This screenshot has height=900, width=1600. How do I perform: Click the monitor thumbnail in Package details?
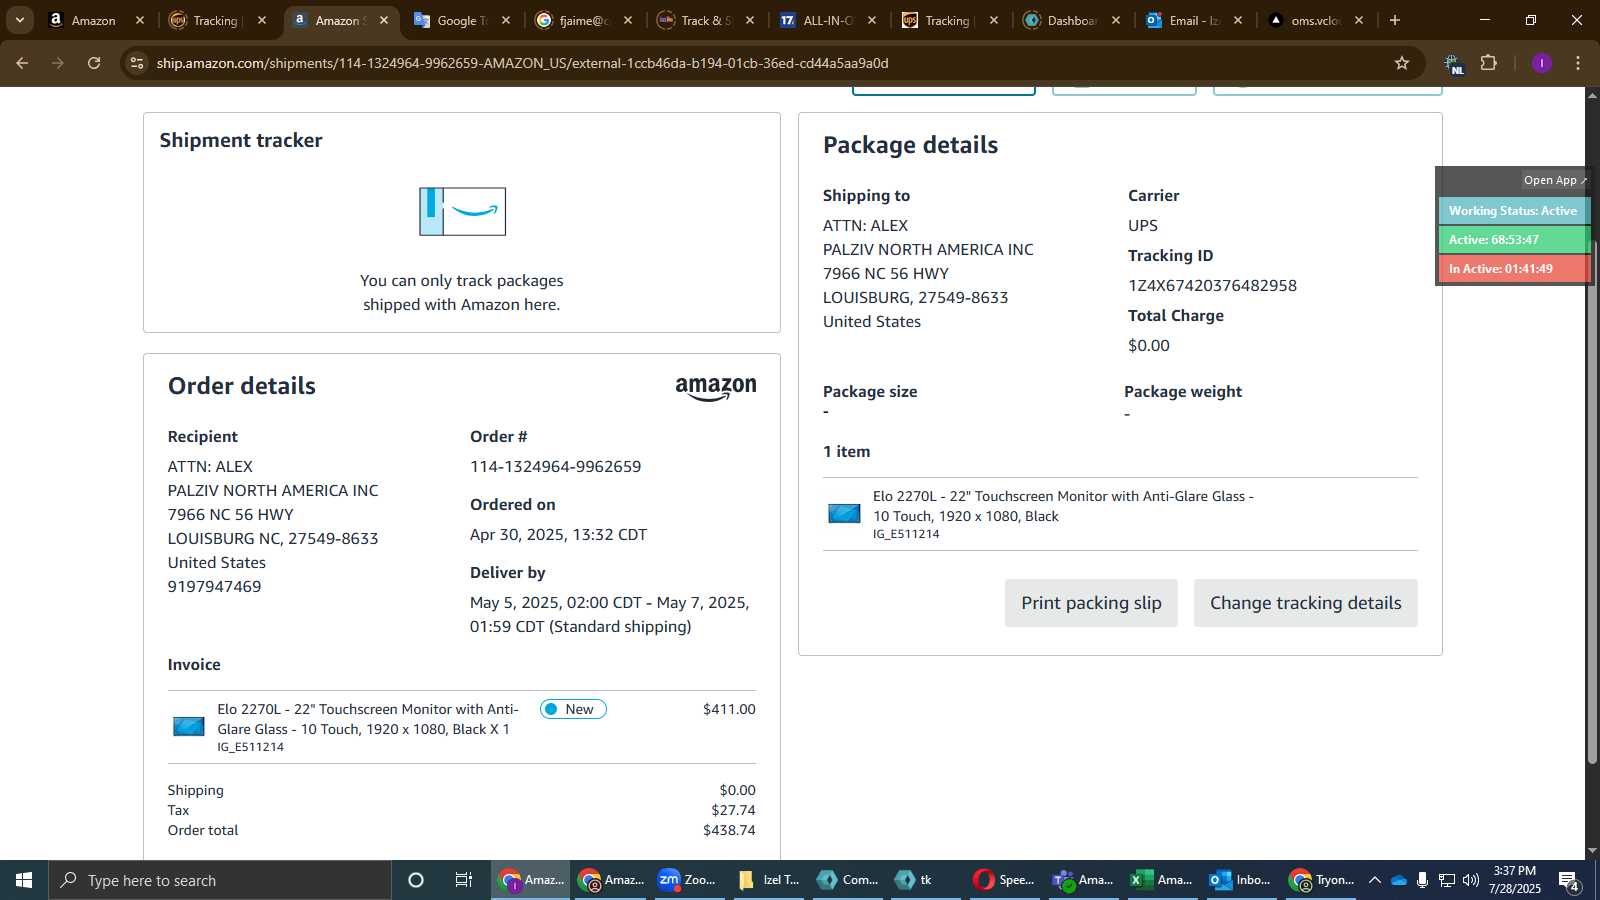tap(844, 514)
